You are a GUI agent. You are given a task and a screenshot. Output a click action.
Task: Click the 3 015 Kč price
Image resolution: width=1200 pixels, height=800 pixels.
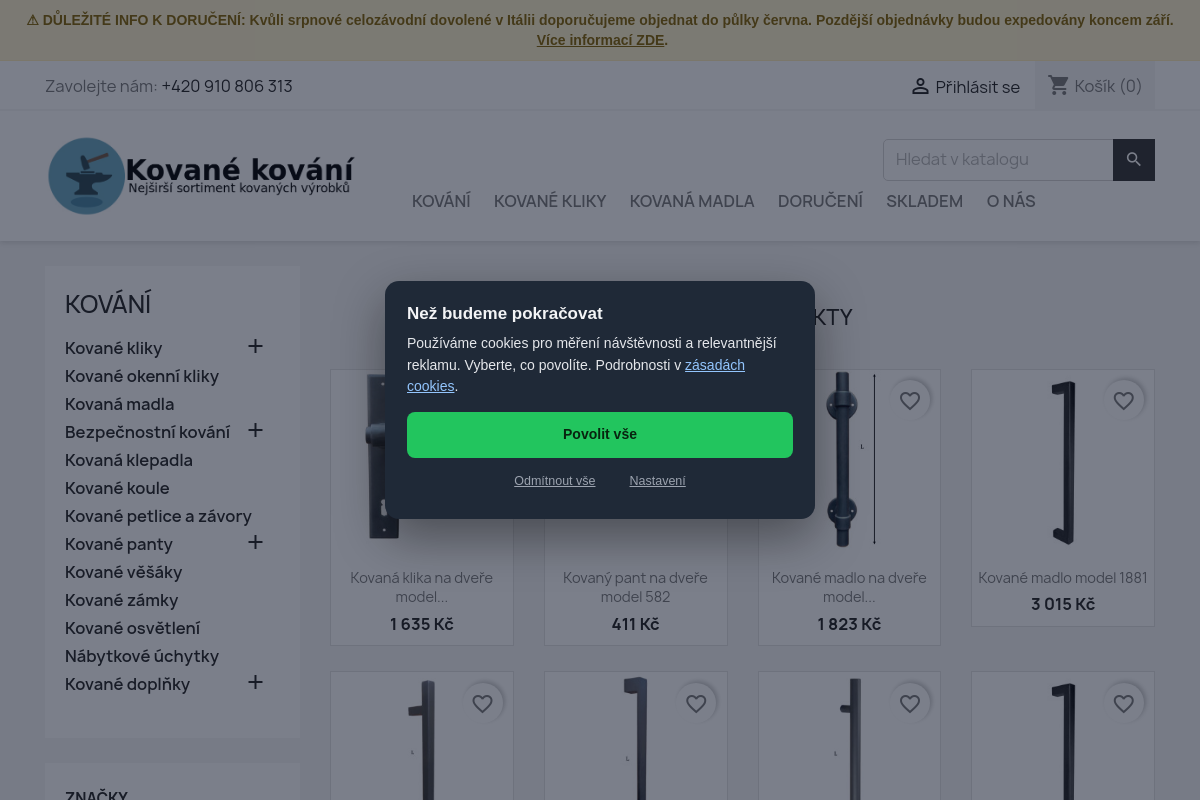tap(1063, 604)
